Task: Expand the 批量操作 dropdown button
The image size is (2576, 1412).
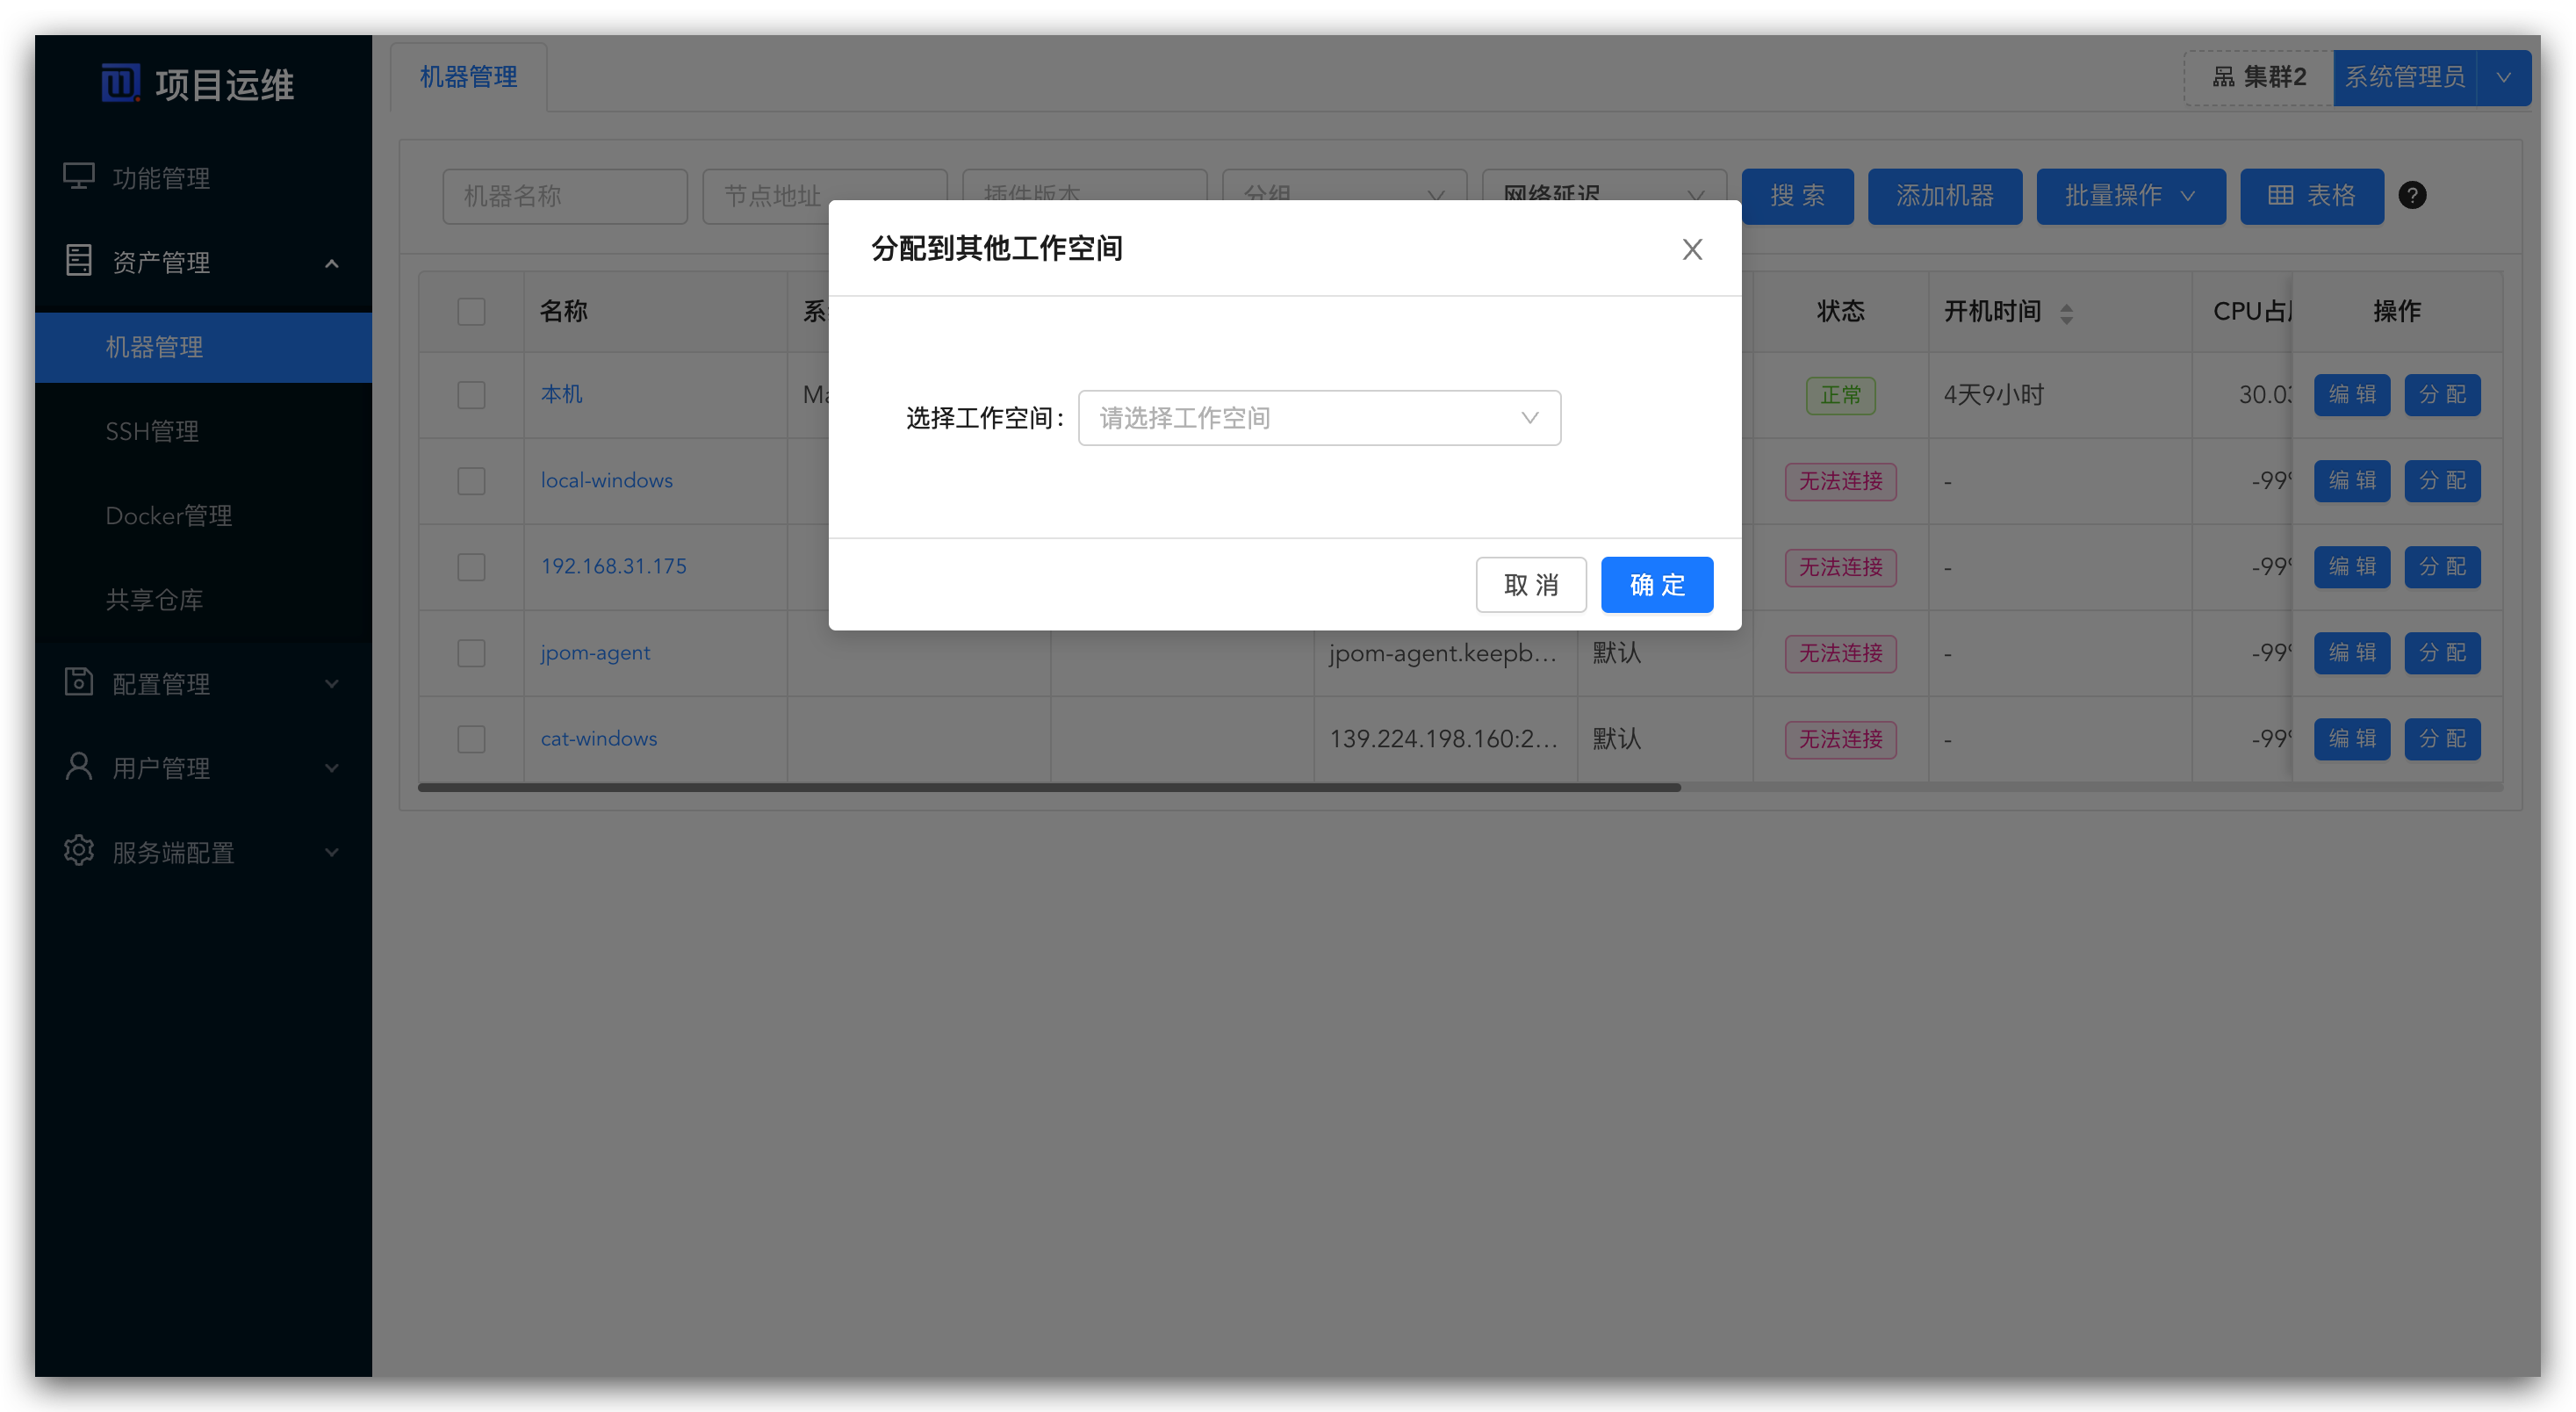Action: [2130, 196]
